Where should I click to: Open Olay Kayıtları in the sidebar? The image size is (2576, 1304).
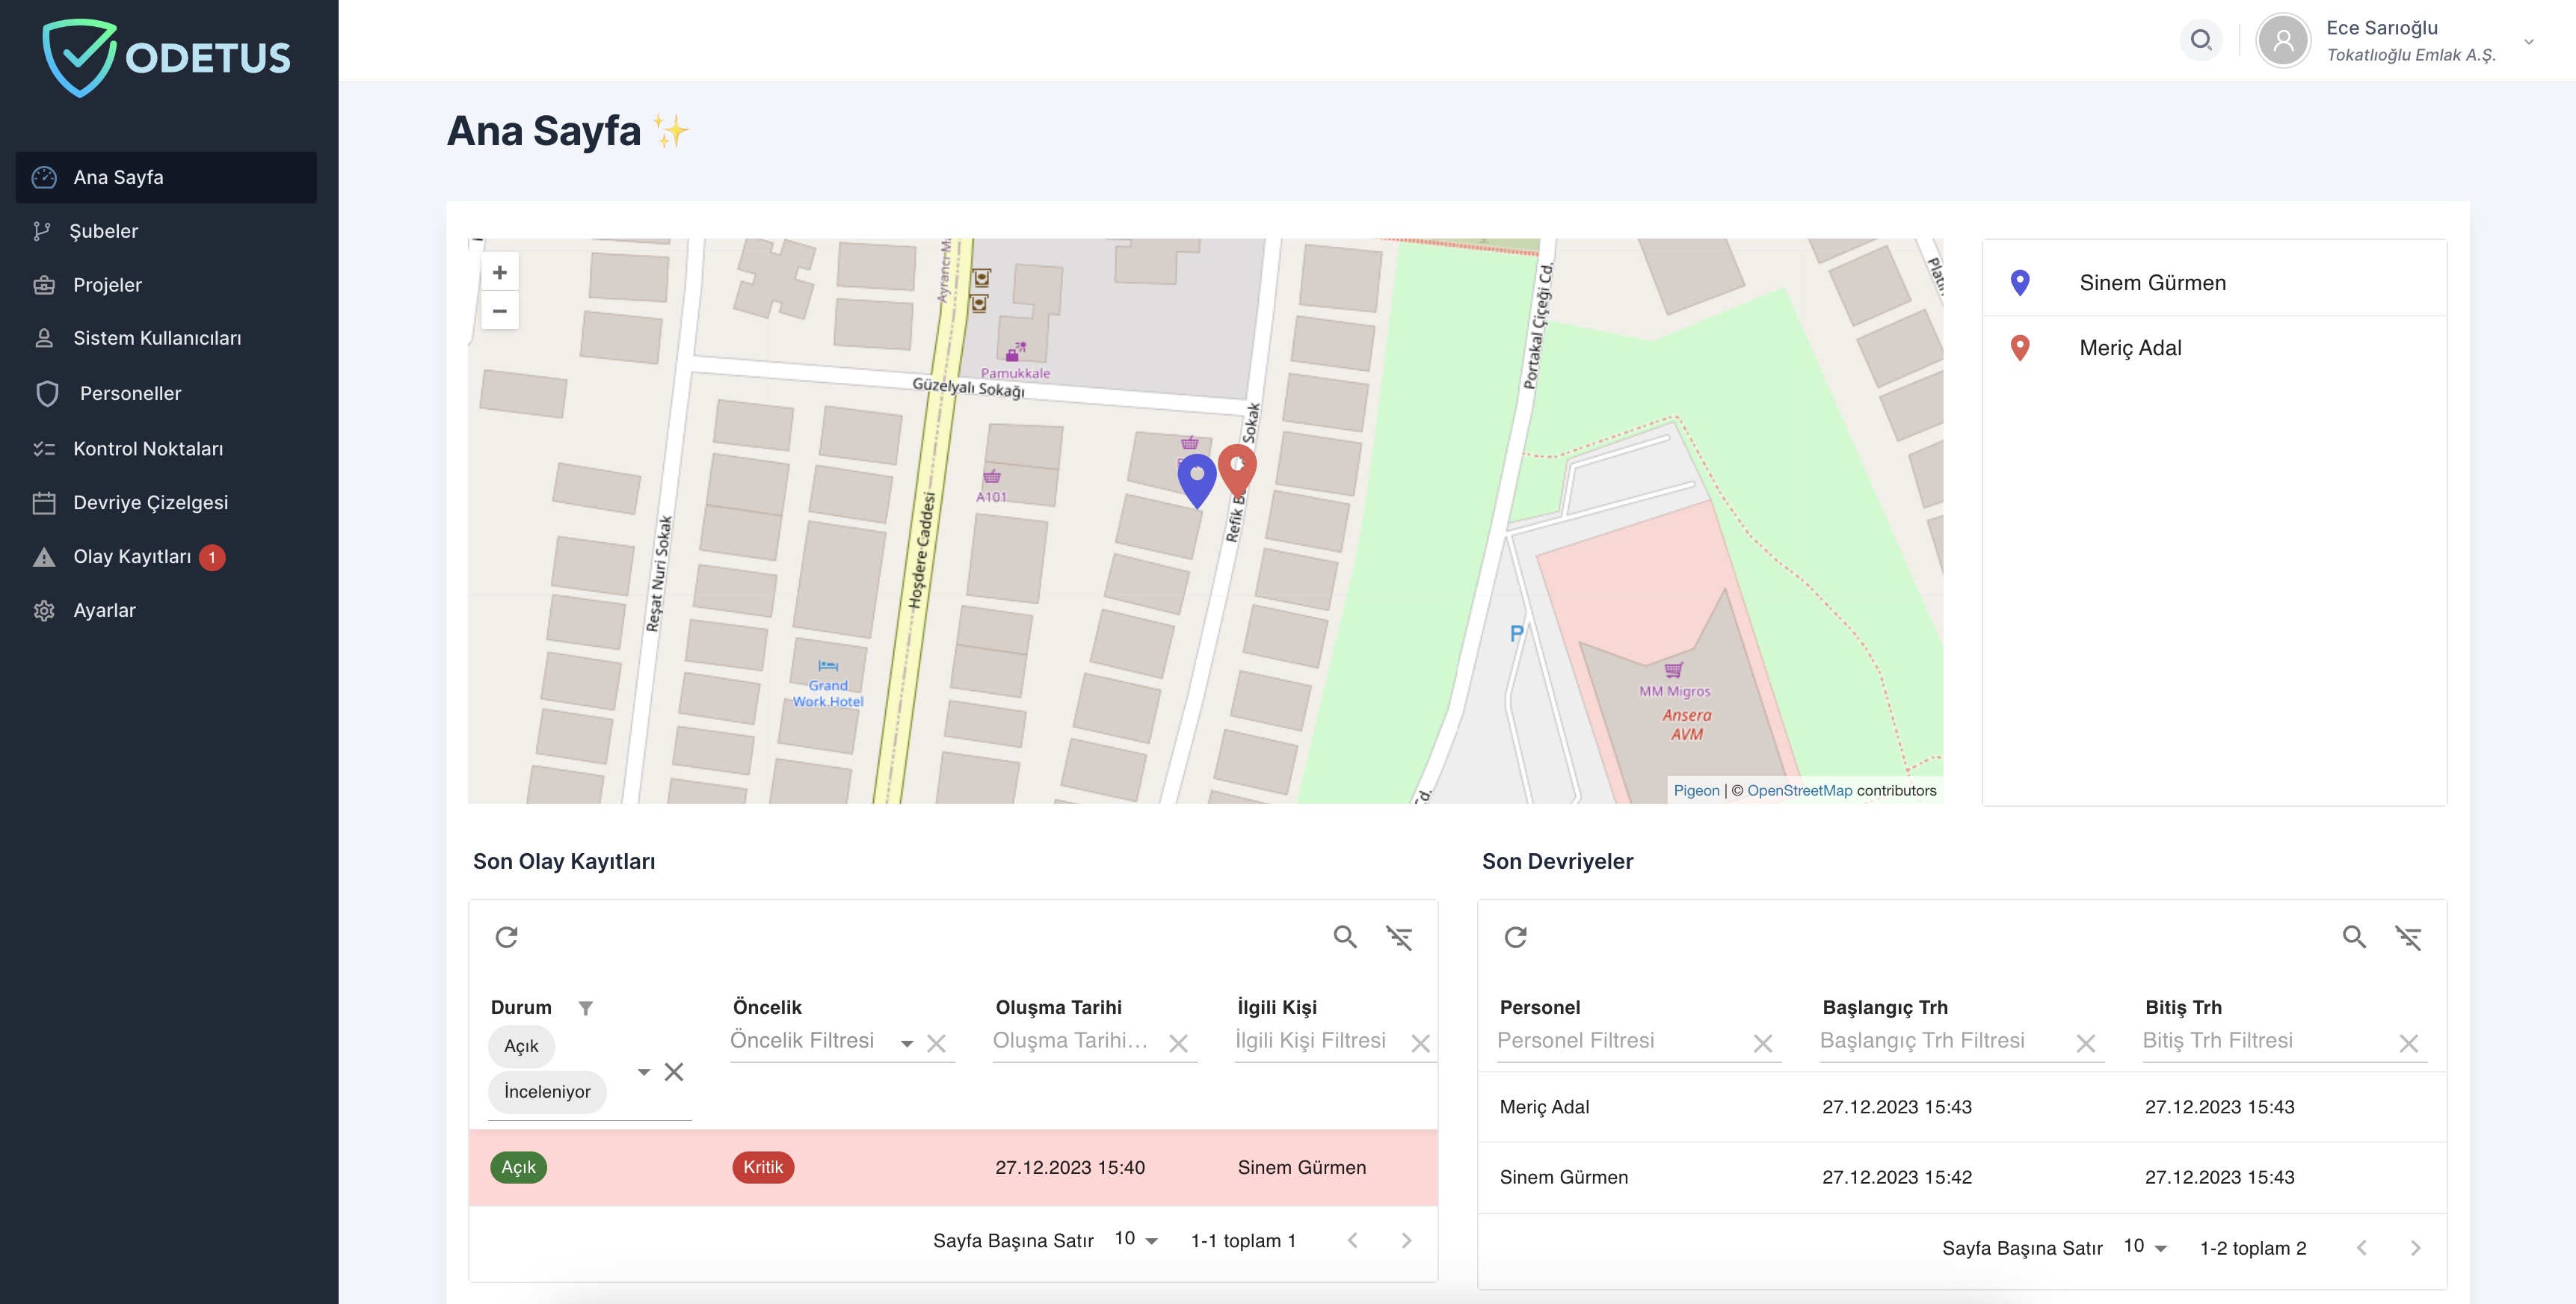pyautogui.click(x=132, y=557)
